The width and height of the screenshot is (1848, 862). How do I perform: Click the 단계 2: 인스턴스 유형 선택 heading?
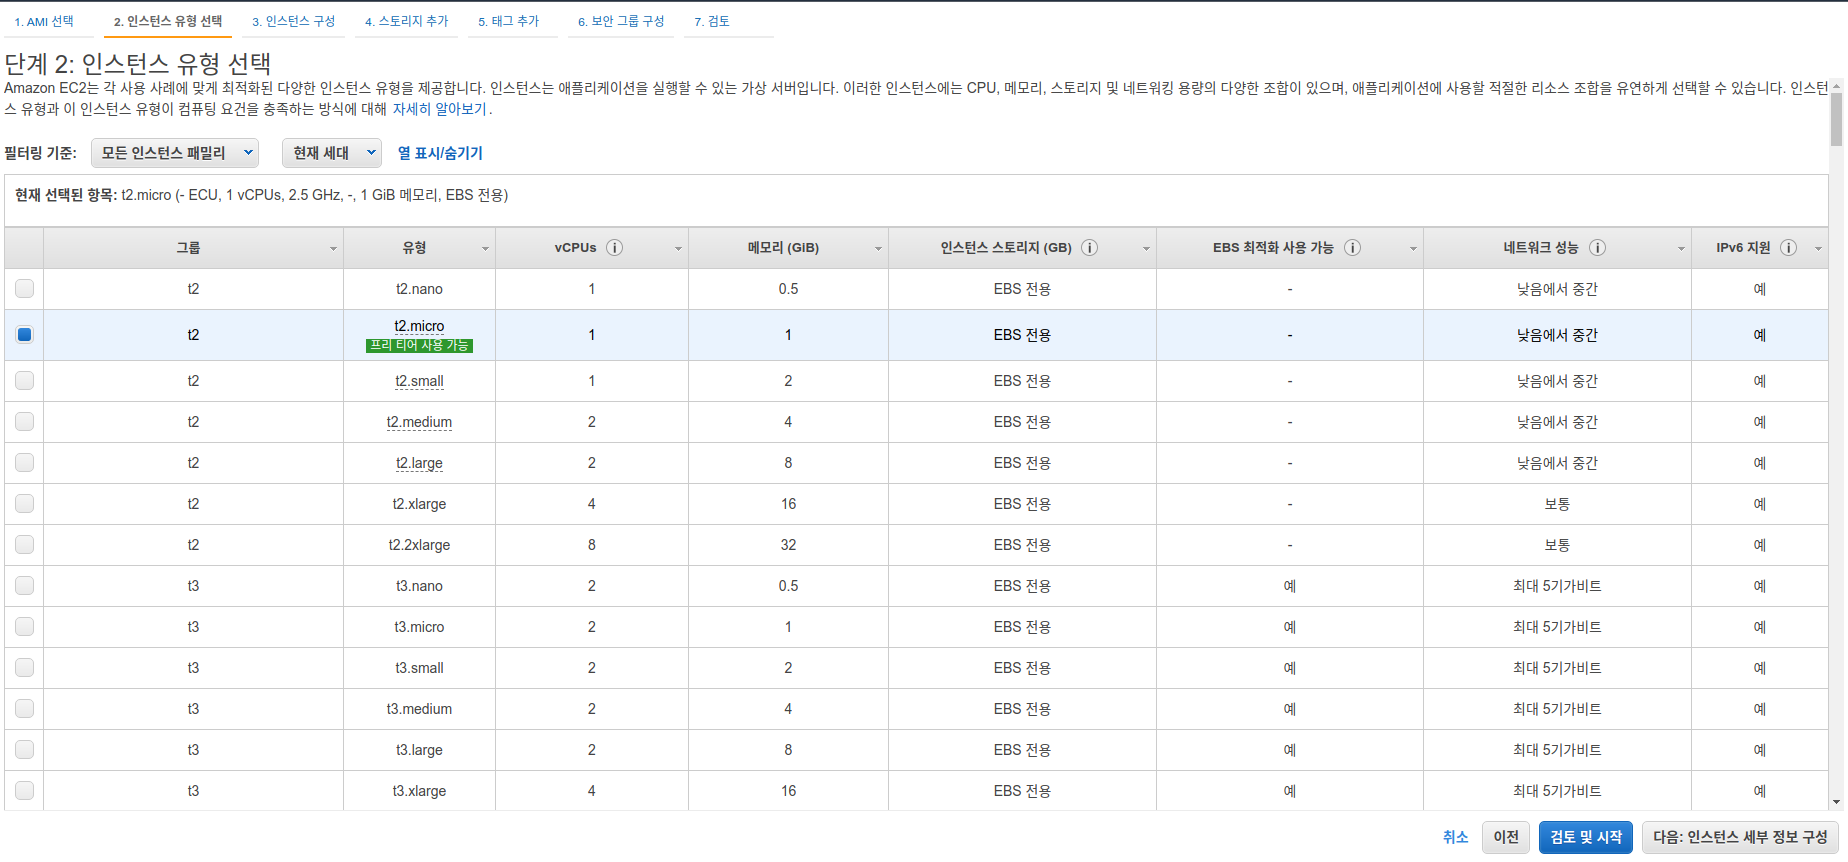(138, 64)
